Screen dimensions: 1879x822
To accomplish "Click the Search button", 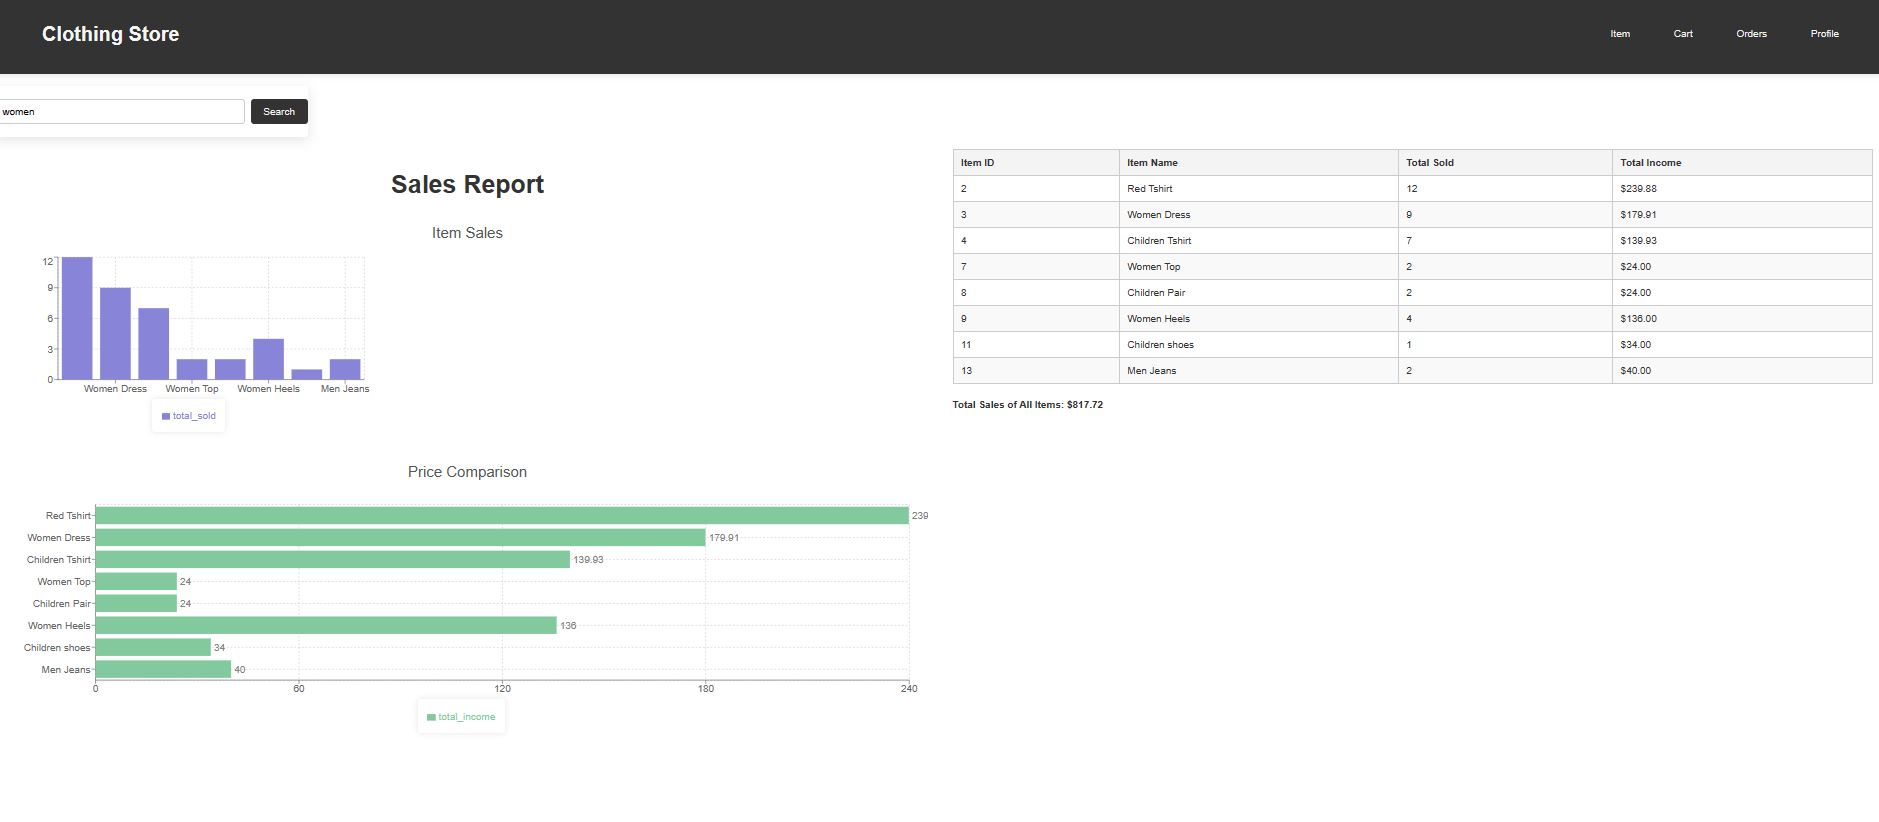I will coord(279,112).
